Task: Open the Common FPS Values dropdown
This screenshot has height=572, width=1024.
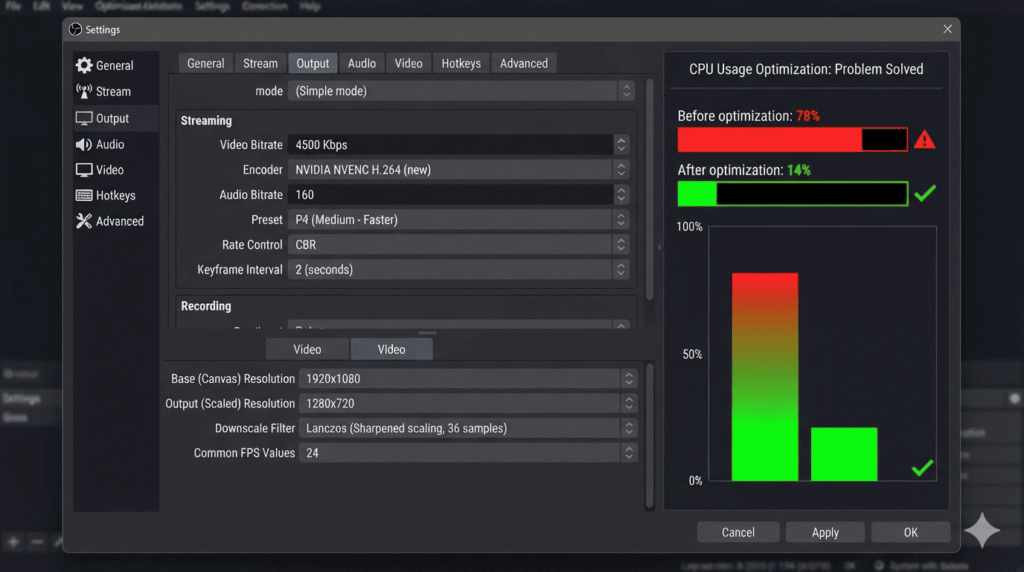Action: point(468,453)
